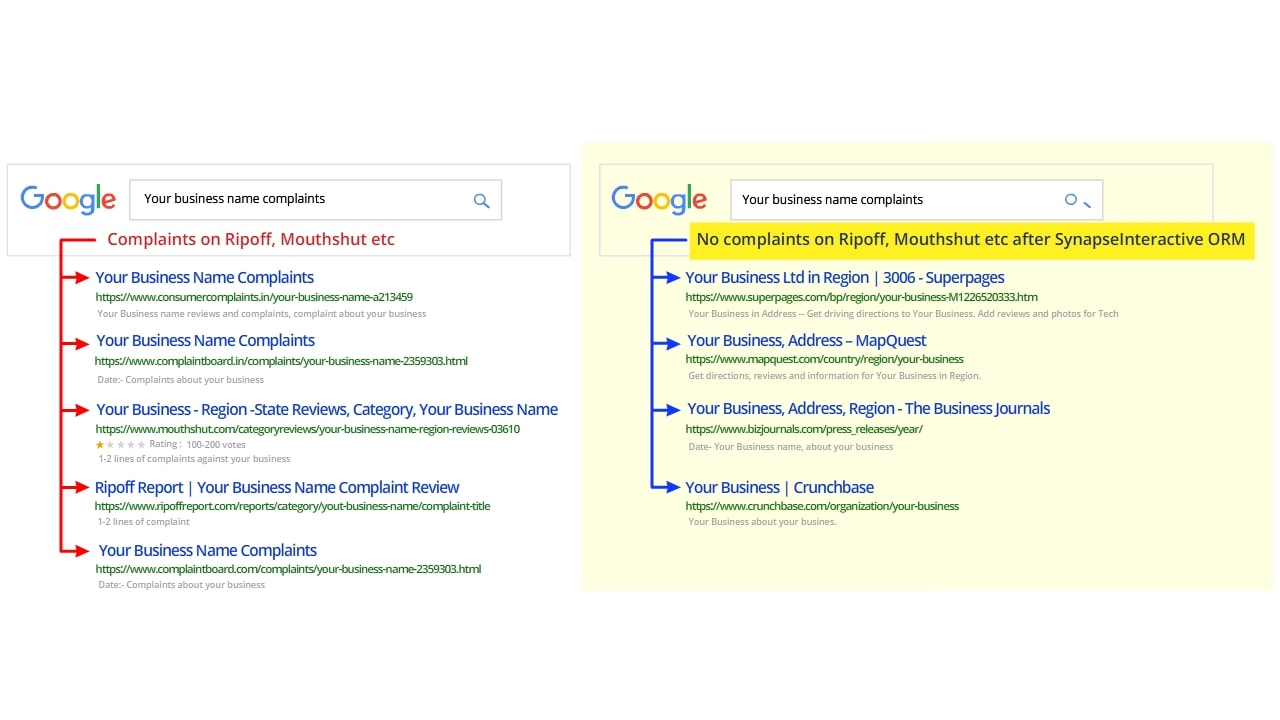Screen dimensions: 1280x720
Task: Open the mouthshut Region-State Reviews result
Action: [327, 409]
